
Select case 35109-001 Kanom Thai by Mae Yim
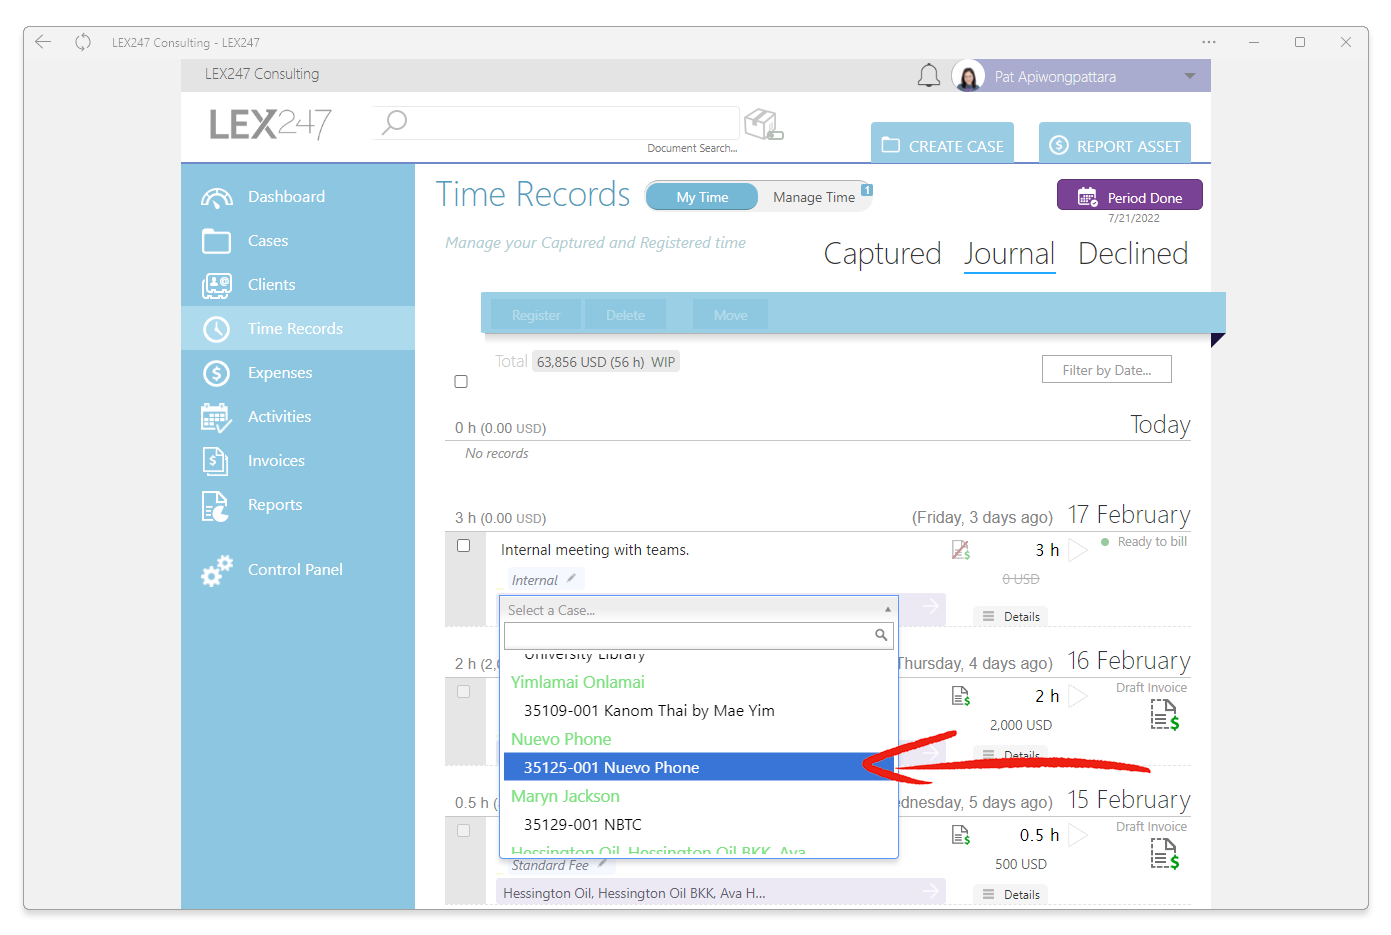pos(700,710)
